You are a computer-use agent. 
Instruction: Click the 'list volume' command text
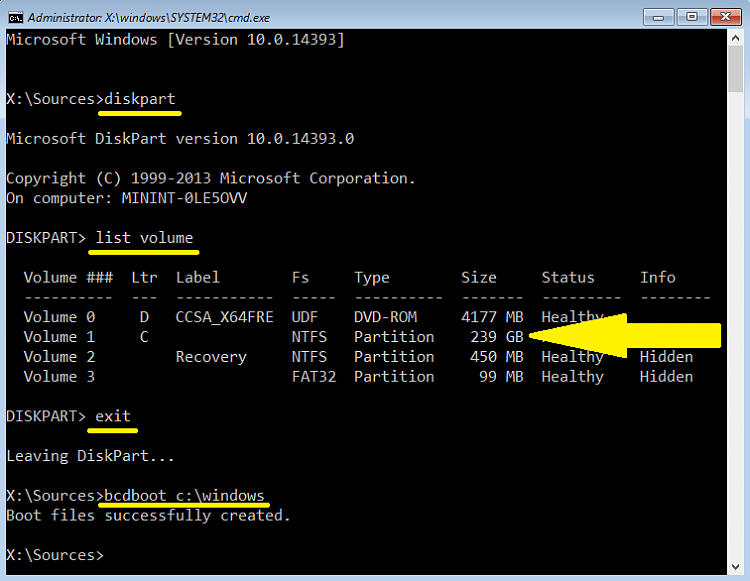pyautogui.click(x=144, y=238)
